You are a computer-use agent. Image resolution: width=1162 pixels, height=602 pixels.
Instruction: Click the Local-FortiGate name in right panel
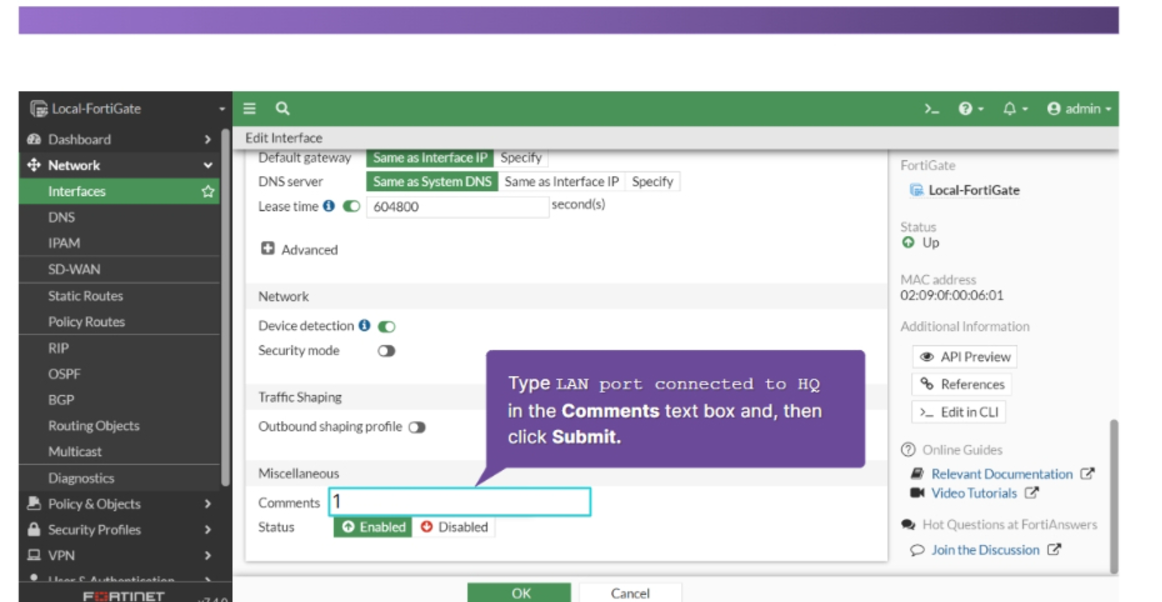[x=974, y=191]
